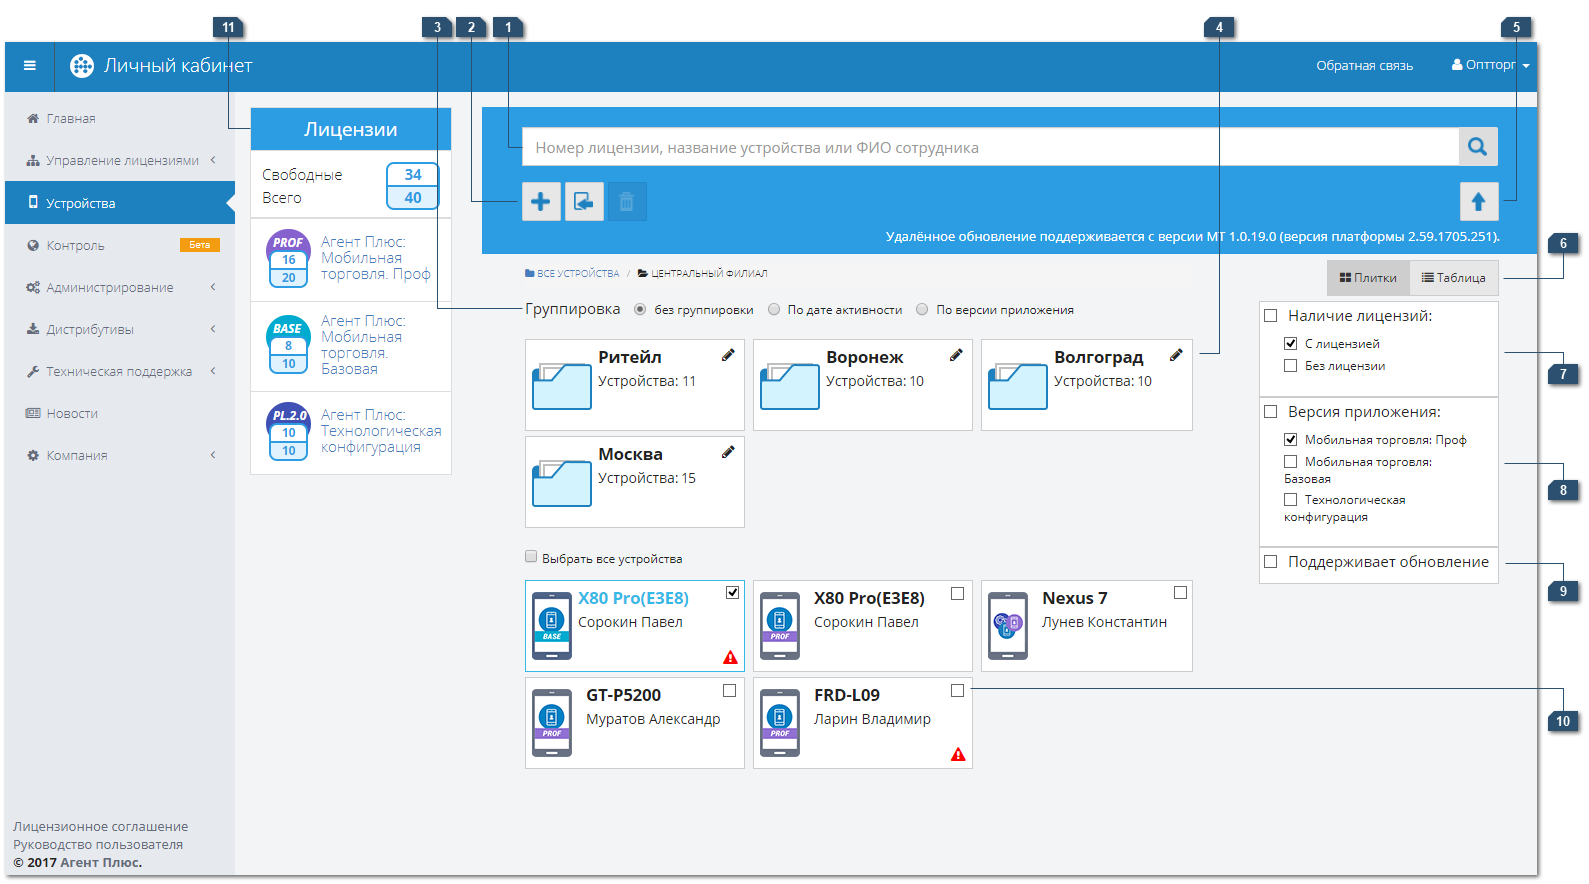This screenshot has height=884, width=1589.
Task: Open Руководство пользователя link
Action: pyautogui.click(x=98, y=844)
